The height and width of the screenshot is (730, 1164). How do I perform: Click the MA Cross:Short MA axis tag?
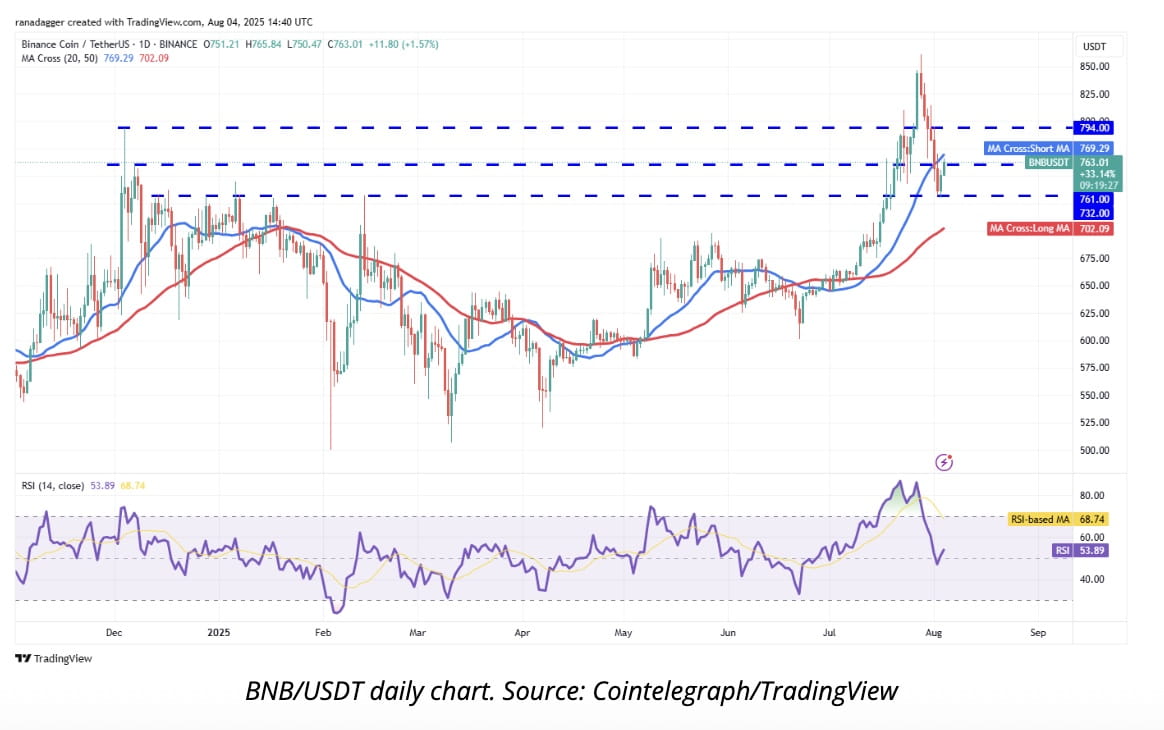(x=1028, y=149)
